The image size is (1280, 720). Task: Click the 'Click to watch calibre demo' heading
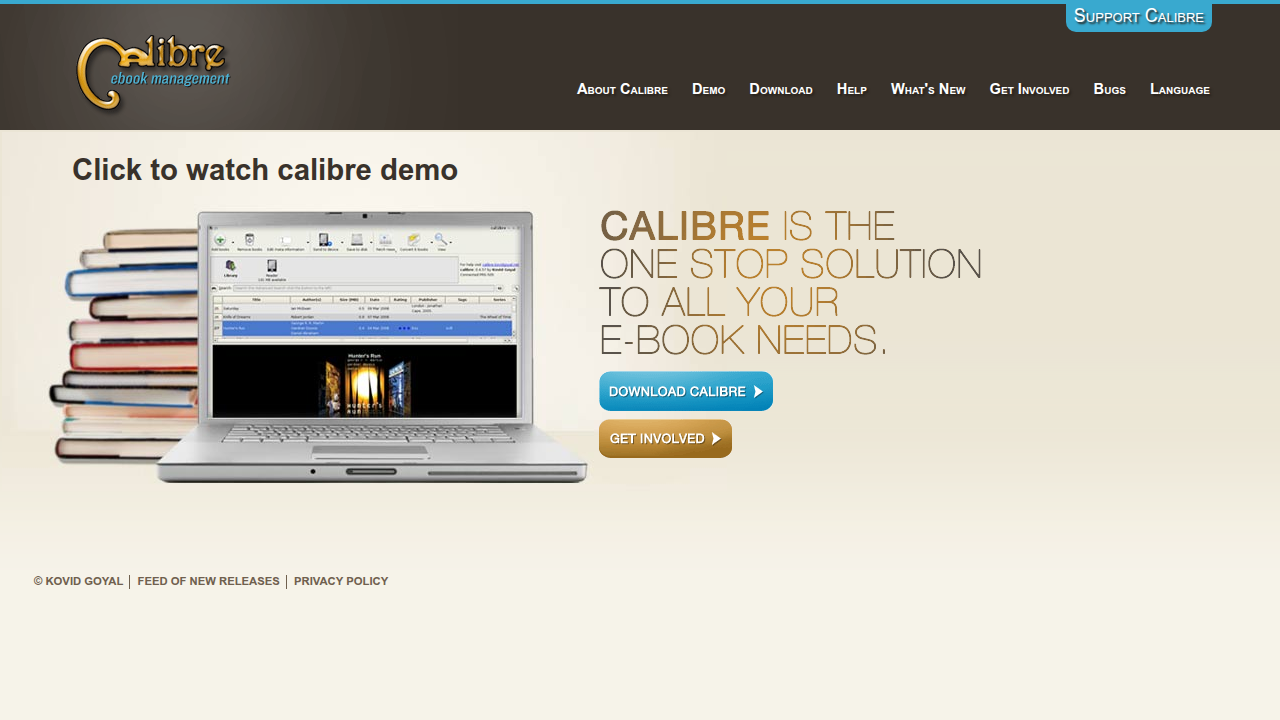pos(265,170)
